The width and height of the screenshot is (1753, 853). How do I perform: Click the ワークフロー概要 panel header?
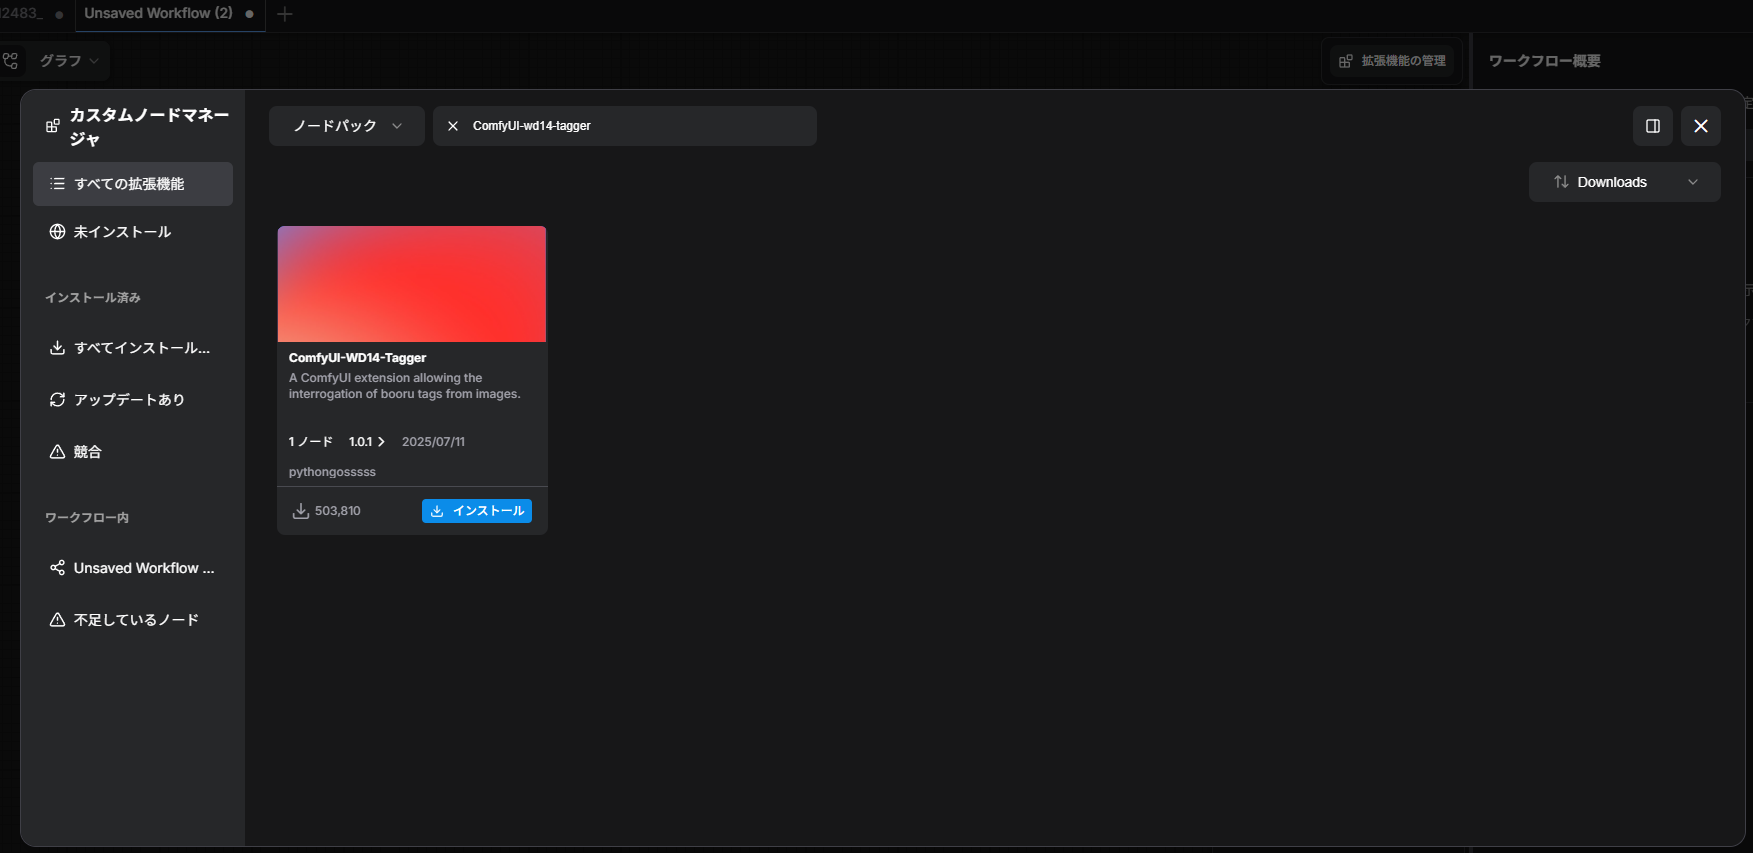click(x=1544, y=61)
